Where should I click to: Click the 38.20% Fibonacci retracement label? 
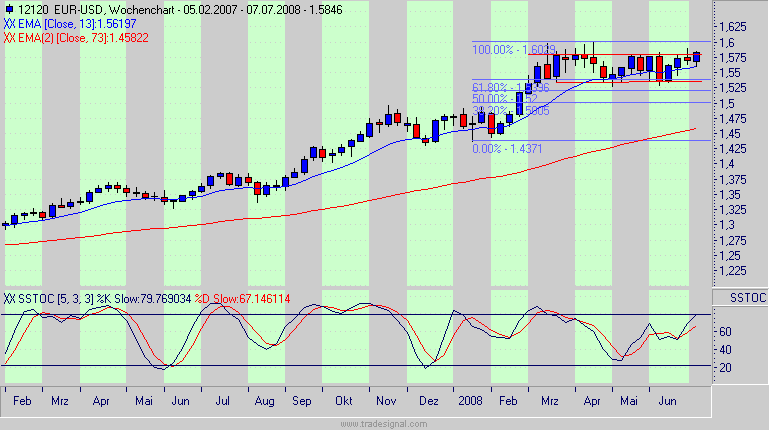[511, 111]
